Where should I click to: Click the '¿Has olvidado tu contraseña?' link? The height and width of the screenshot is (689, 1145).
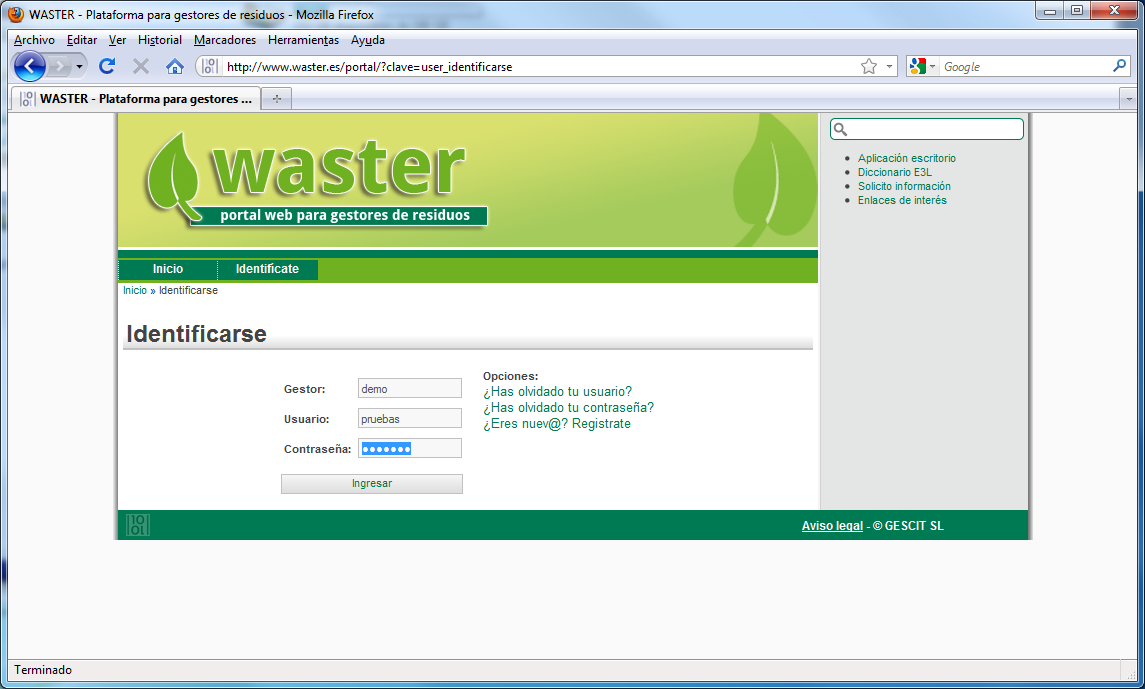click(x=568, y=408)
